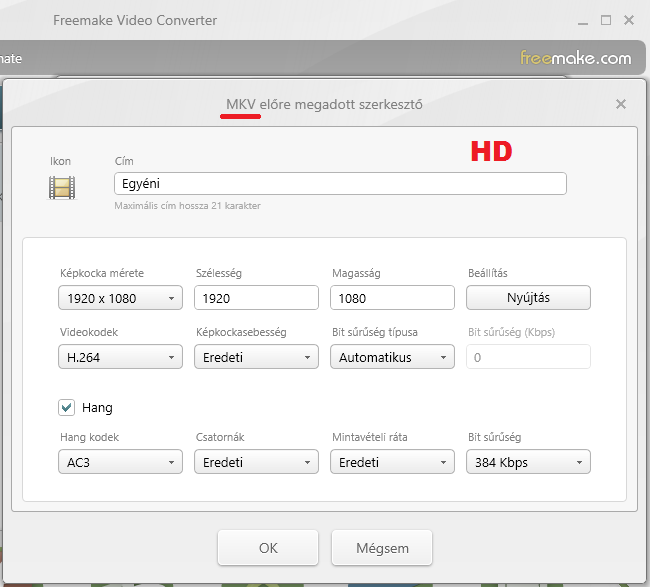Click the Beállítás label
This screenshot has height=587, width=650.
[488, 273]
